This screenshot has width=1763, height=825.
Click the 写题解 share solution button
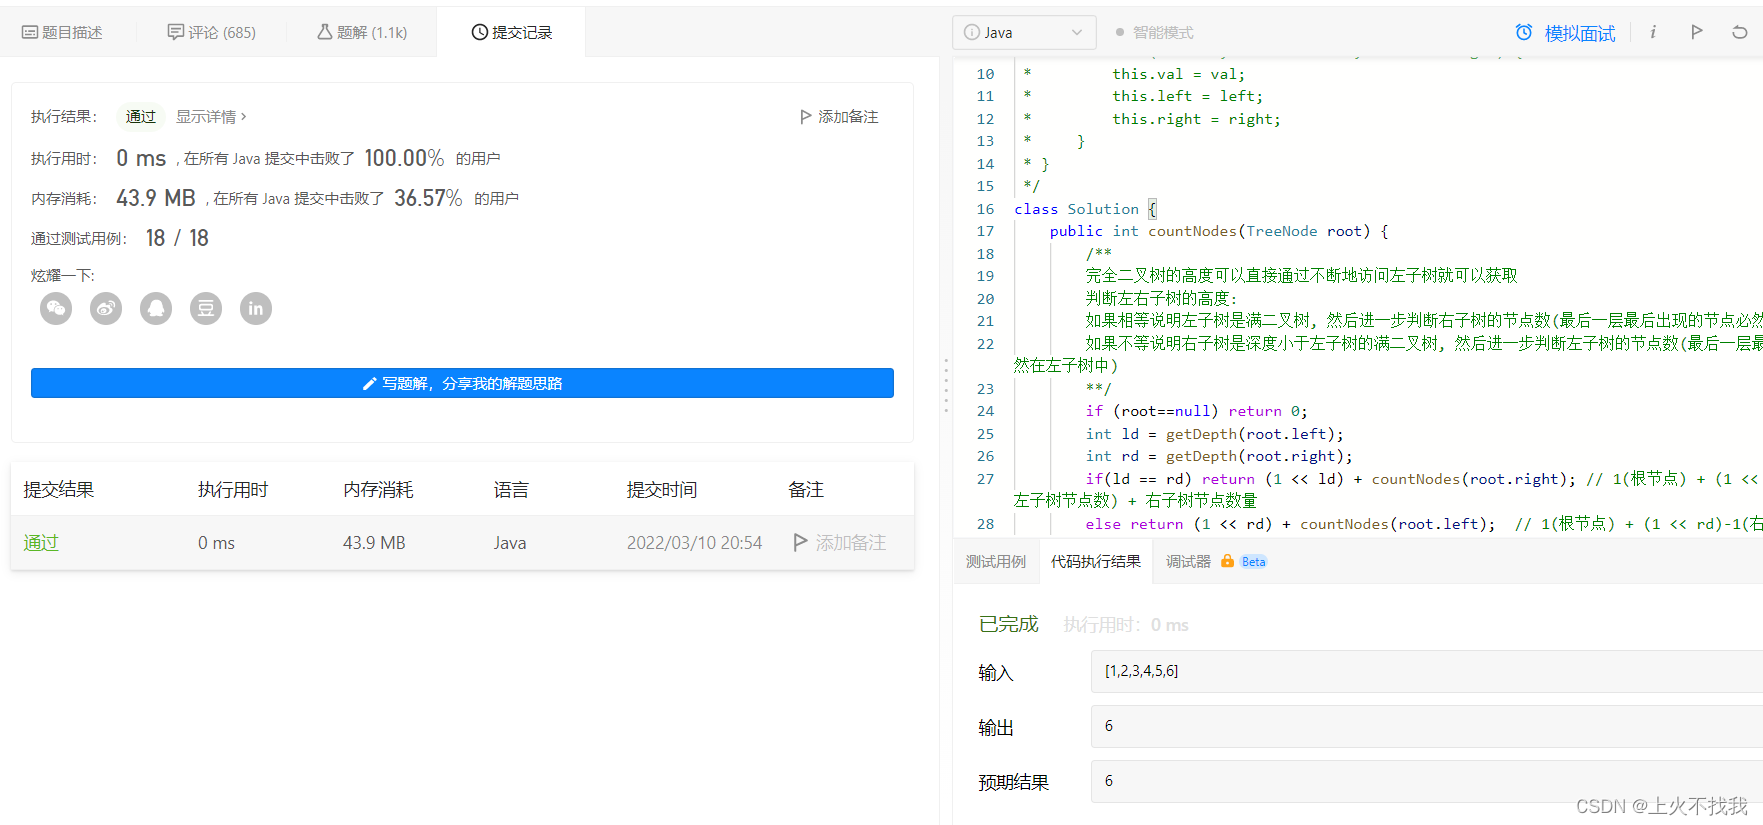[462, 383]
